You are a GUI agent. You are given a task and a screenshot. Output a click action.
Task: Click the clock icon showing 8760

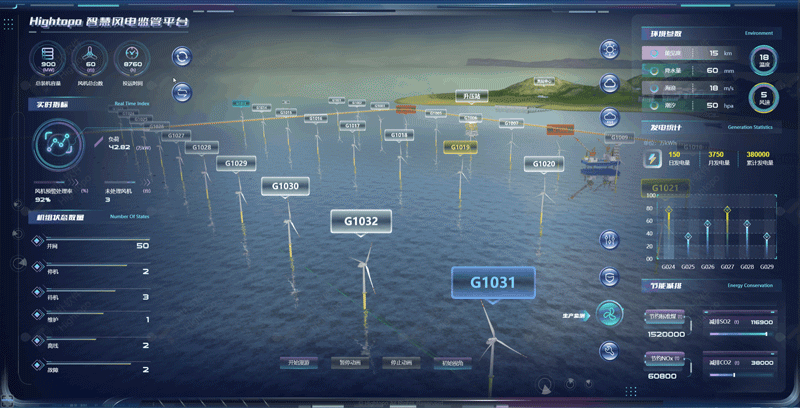132,59
